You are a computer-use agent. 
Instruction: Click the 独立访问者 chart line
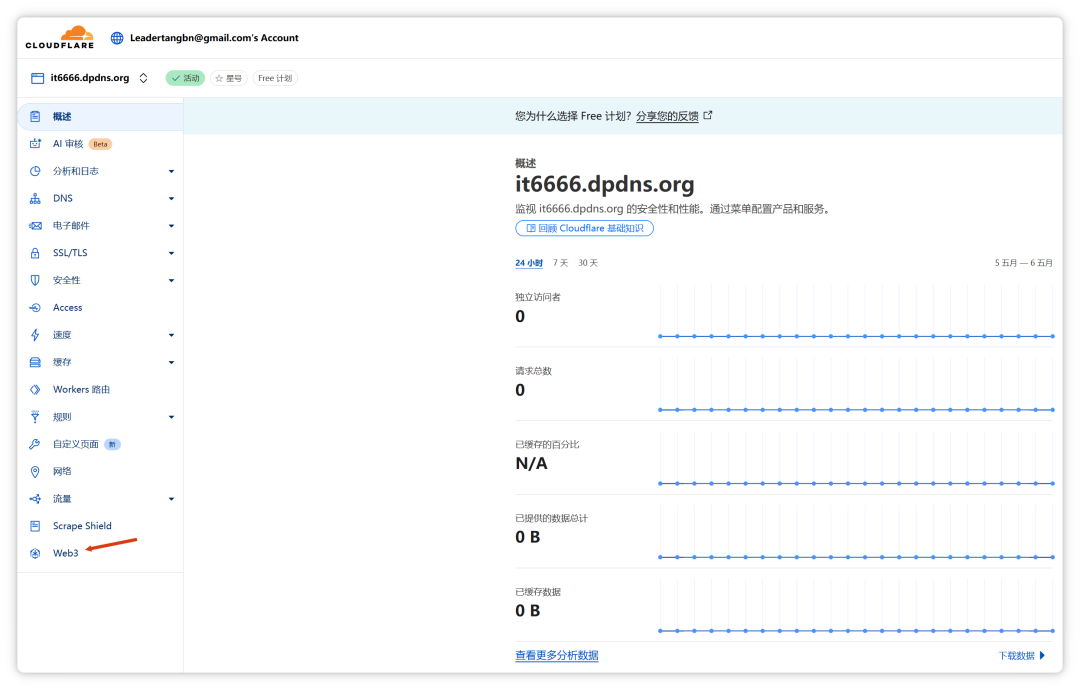click(856, 336)
